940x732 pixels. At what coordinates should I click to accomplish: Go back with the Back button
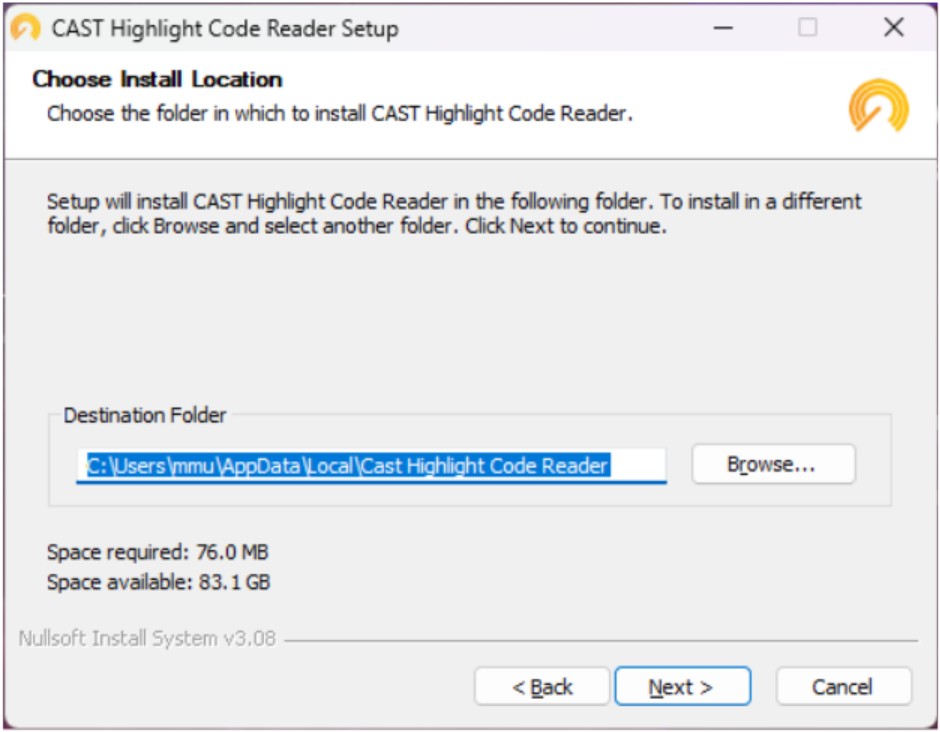coord(542,687)
